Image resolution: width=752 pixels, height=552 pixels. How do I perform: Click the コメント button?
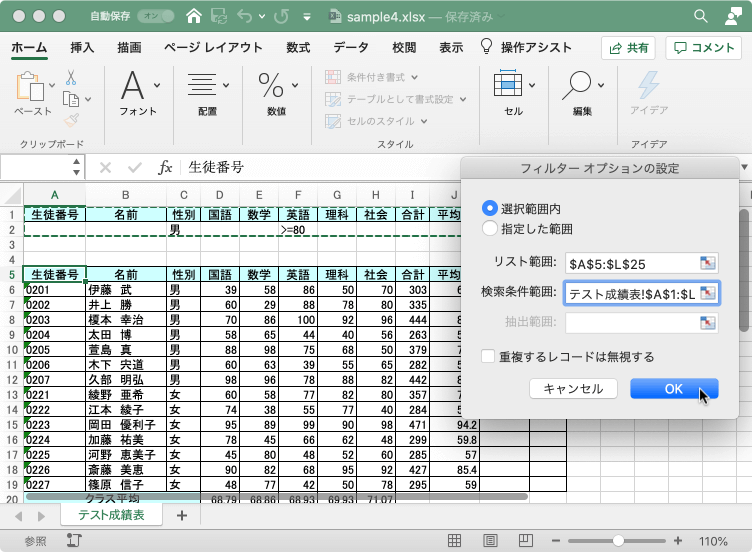[704, 47]
